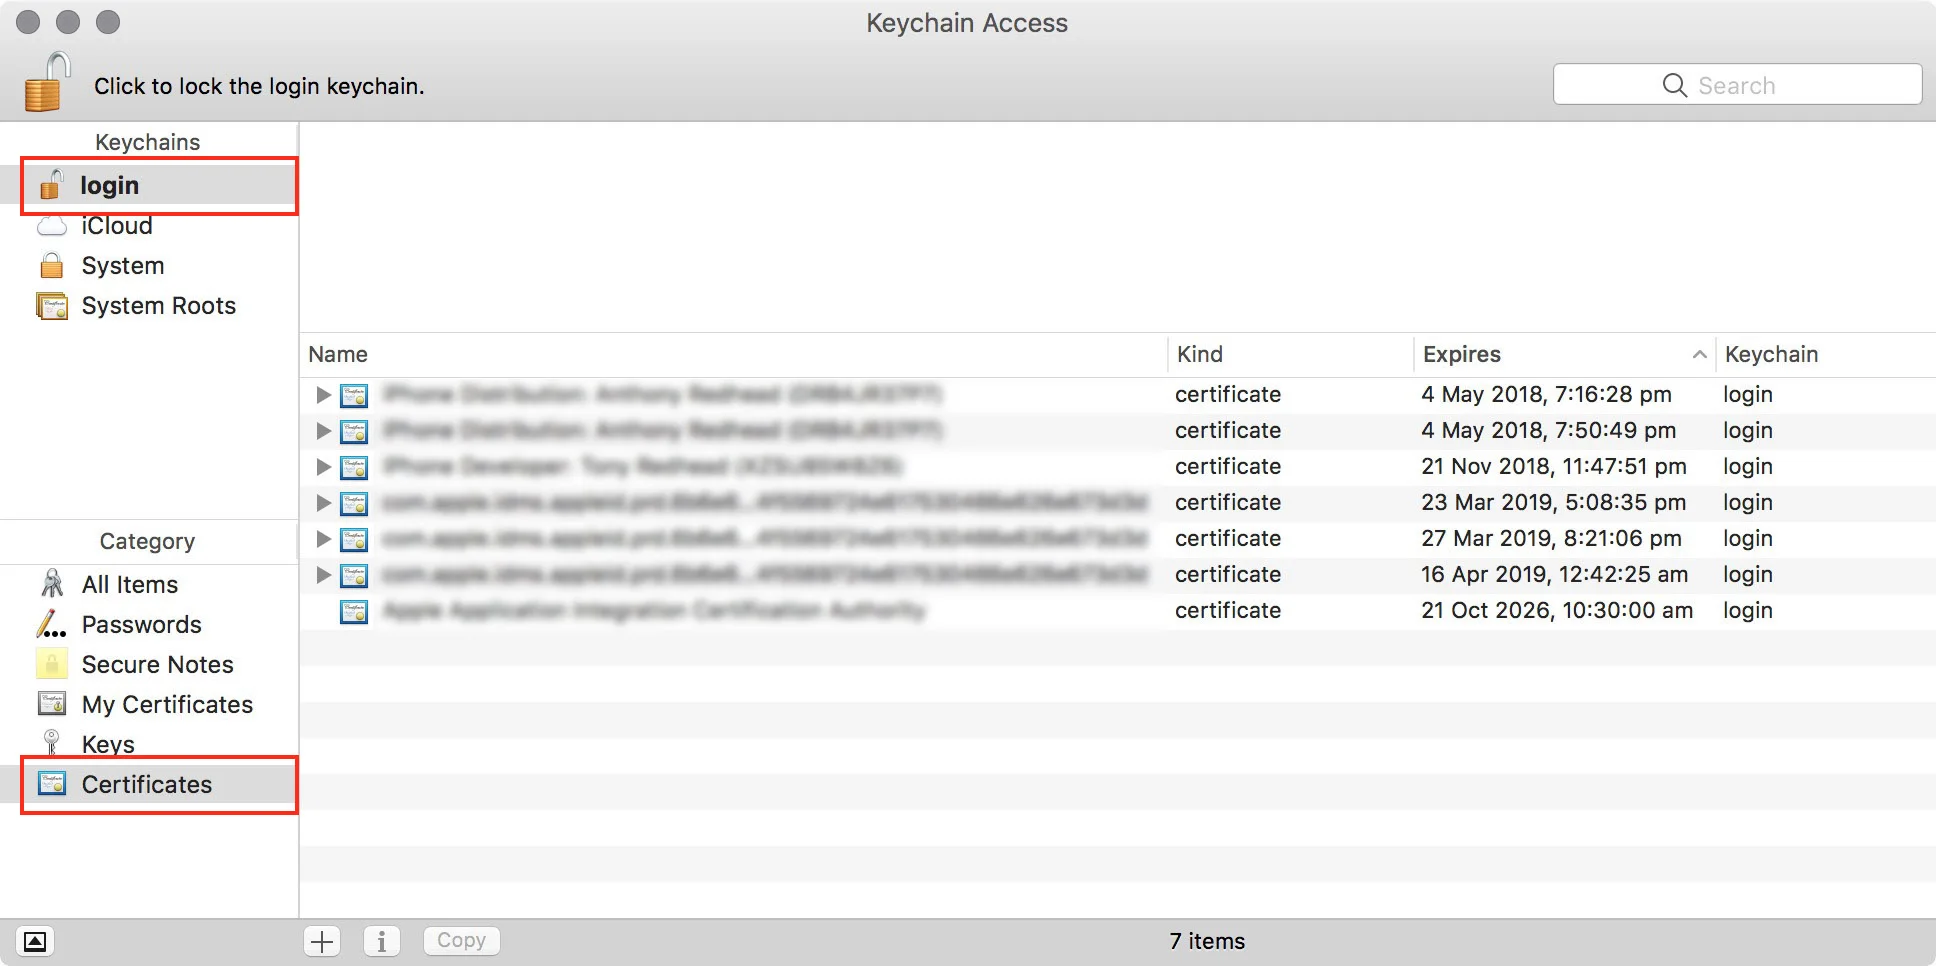This screenshot has height=966, width=1936.
Task: Click the padlock icon to lock login keychain
Action: point(48,83)
